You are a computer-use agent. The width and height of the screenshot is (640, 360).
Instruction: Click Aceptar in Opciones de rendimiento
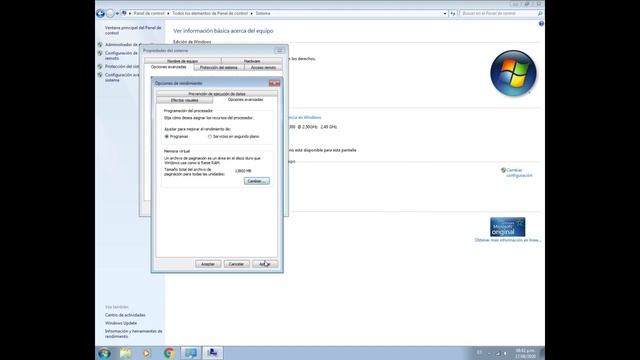tap(208, 264)
